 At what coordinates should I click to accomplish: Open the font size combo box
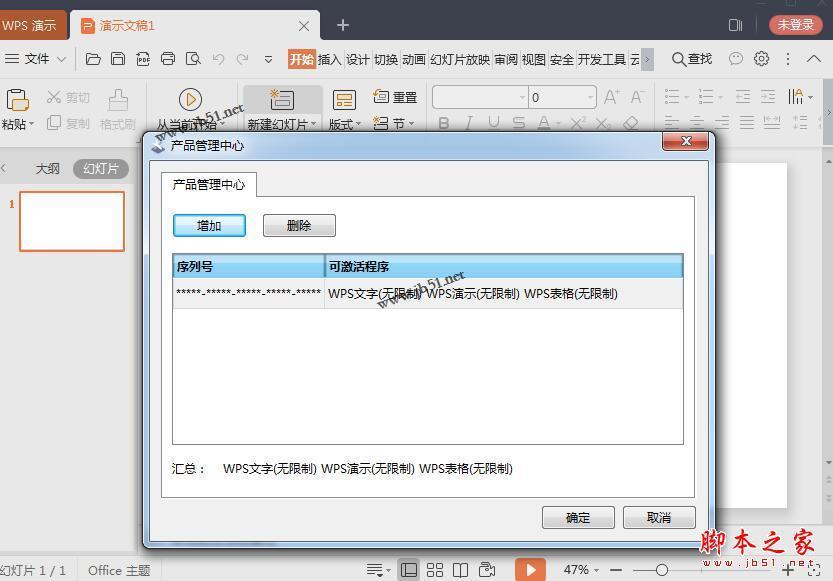pyautogui.click(x=562, y=97)
